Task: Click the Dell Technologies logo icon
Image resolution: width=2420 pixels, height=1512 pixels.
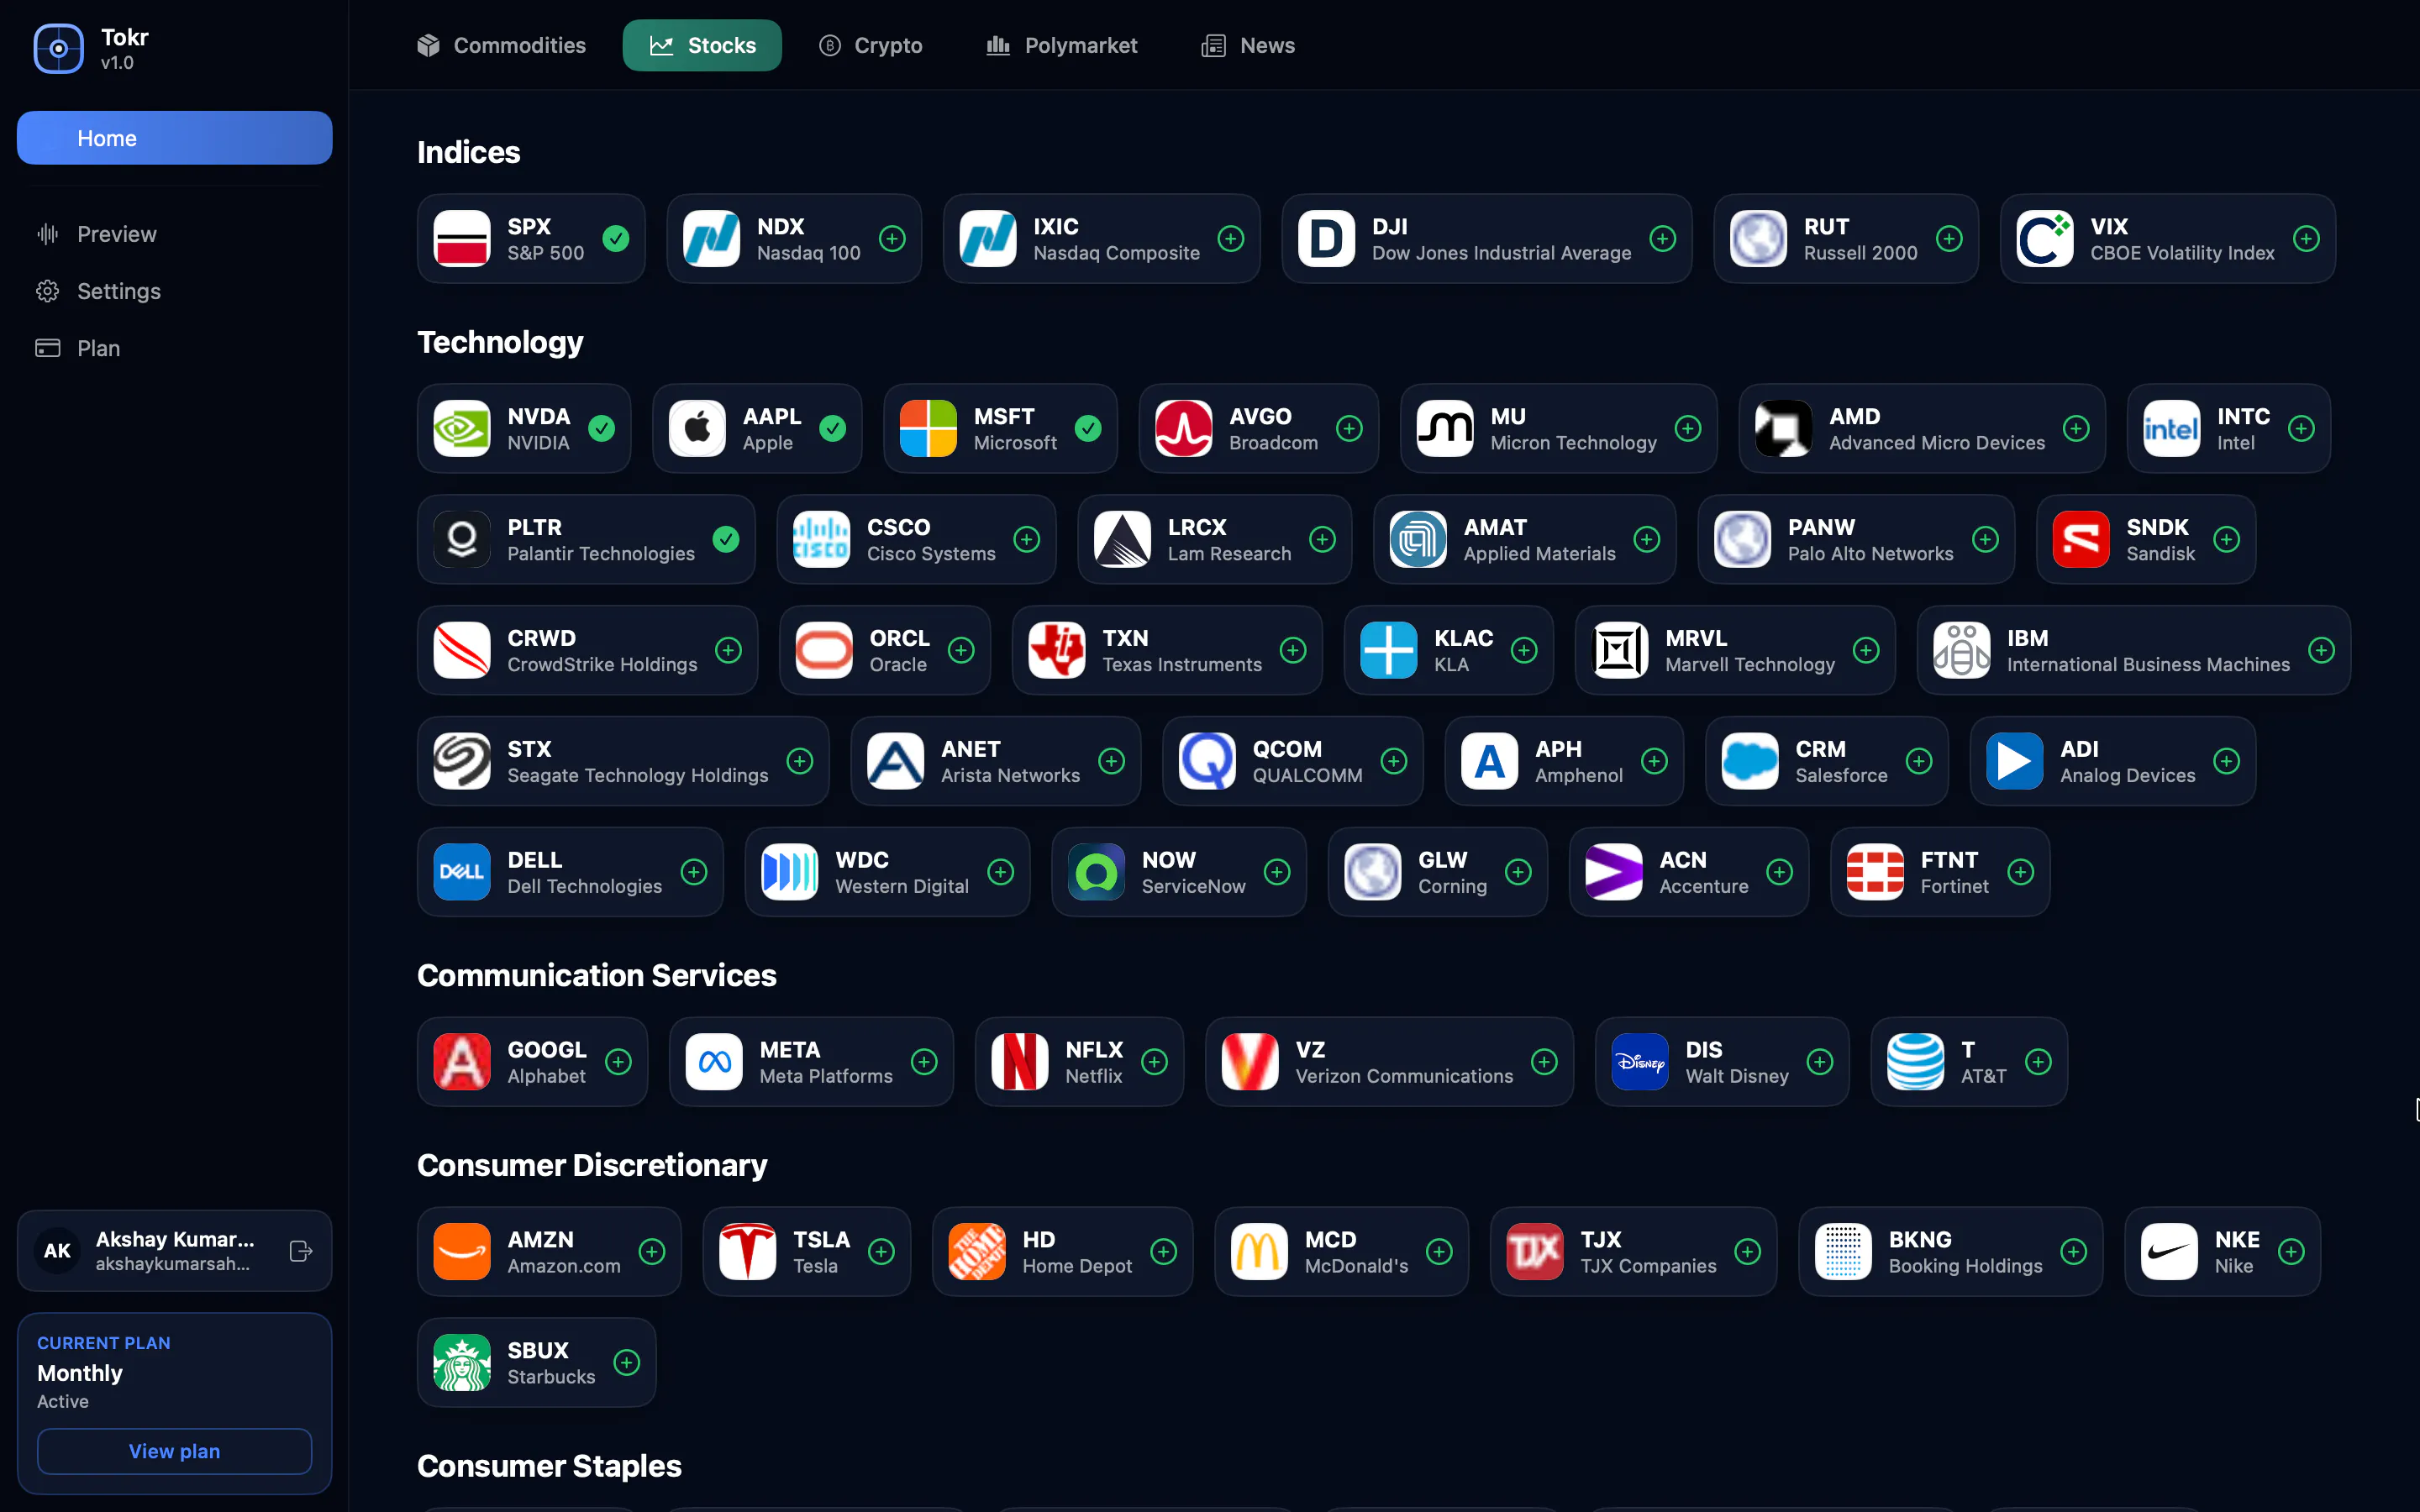Action: pos(462,872)
